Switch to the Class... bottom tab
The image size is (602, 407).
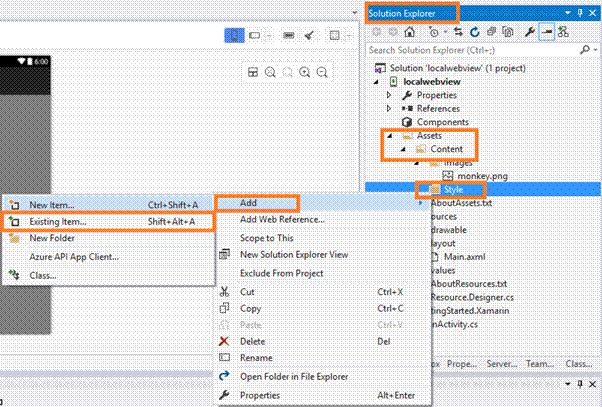[x=578, y=364]
